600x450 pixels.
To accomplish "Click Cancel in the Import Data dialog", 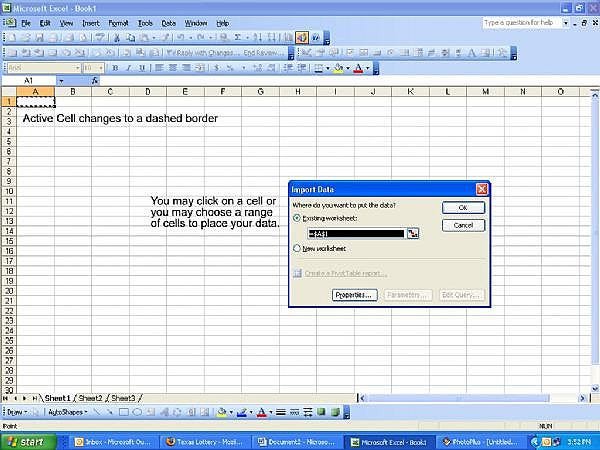I will click(463, 225).
